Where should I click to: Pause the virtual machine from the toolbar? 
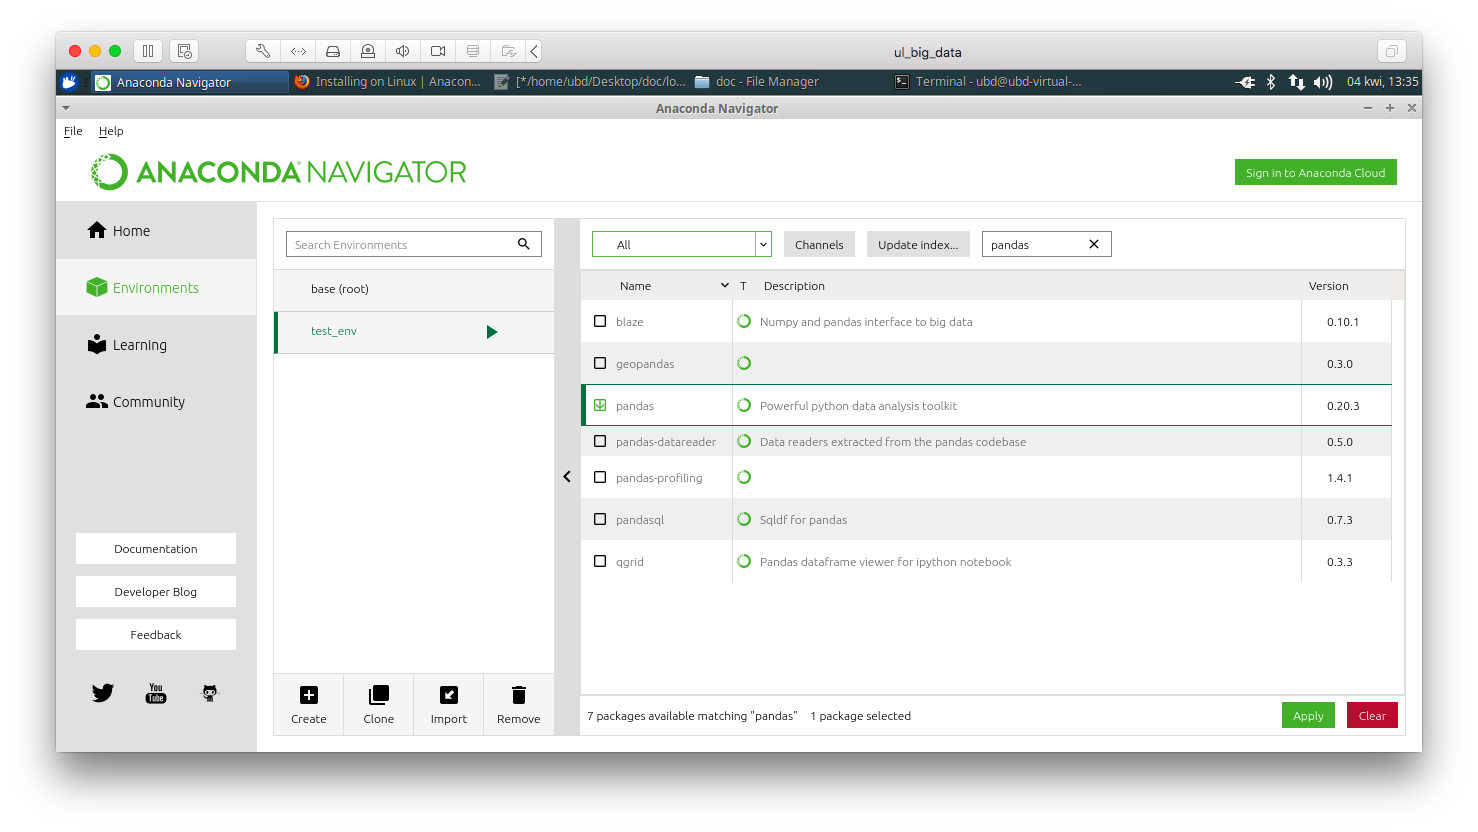click(x=148, y=51)
